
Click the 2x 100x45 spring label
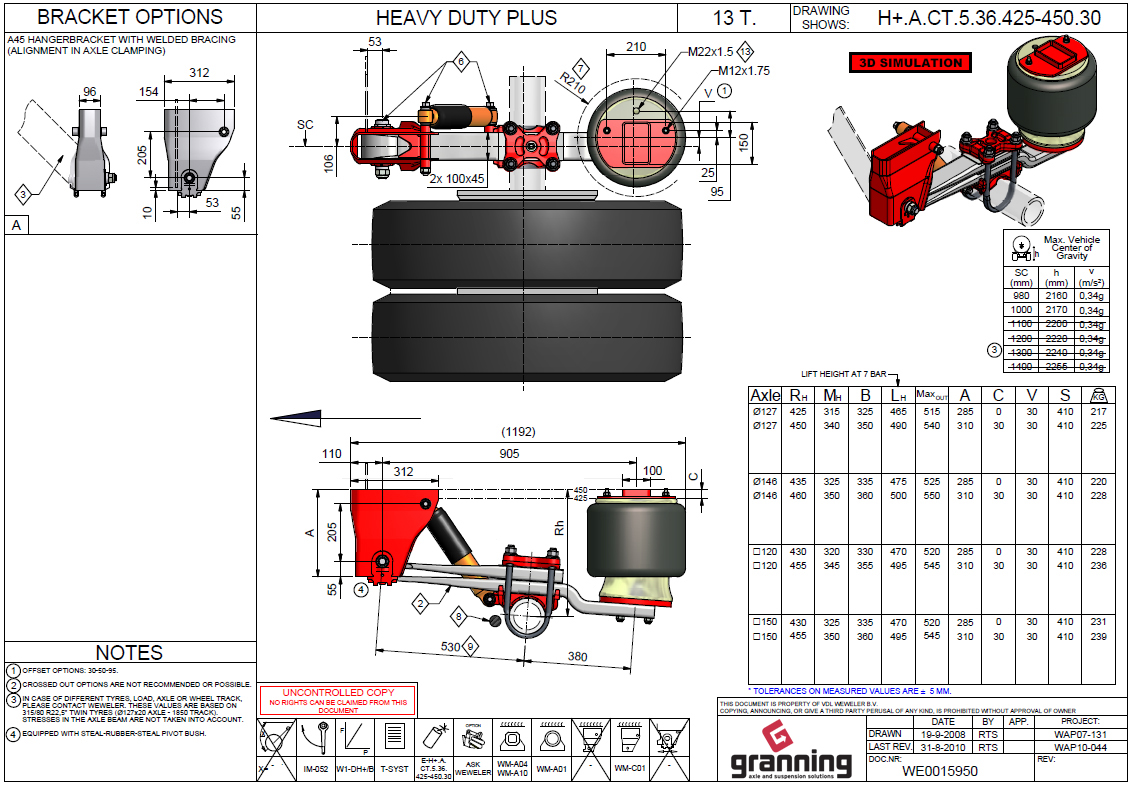click(x=457, y=178)
